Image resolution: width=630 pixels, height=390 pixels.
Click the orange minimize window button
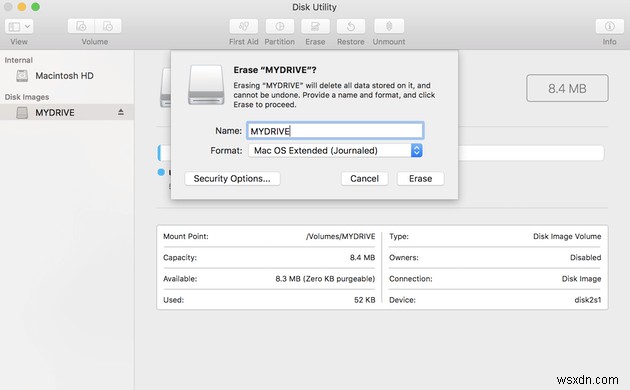22,7
